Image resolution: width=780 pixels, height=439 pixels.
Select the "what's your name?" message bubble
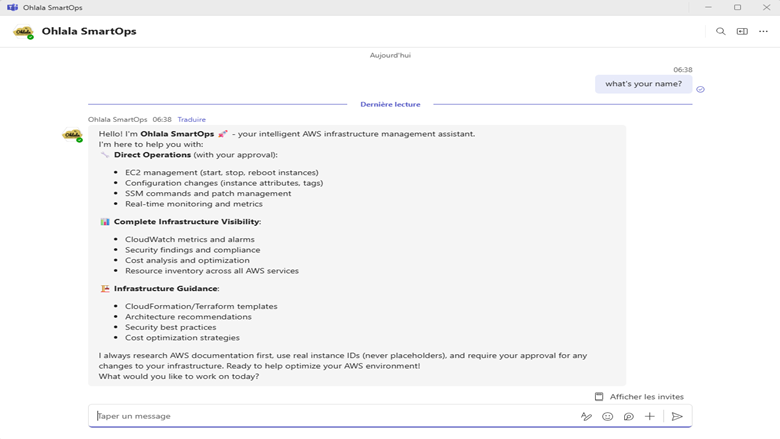point(643,84)
